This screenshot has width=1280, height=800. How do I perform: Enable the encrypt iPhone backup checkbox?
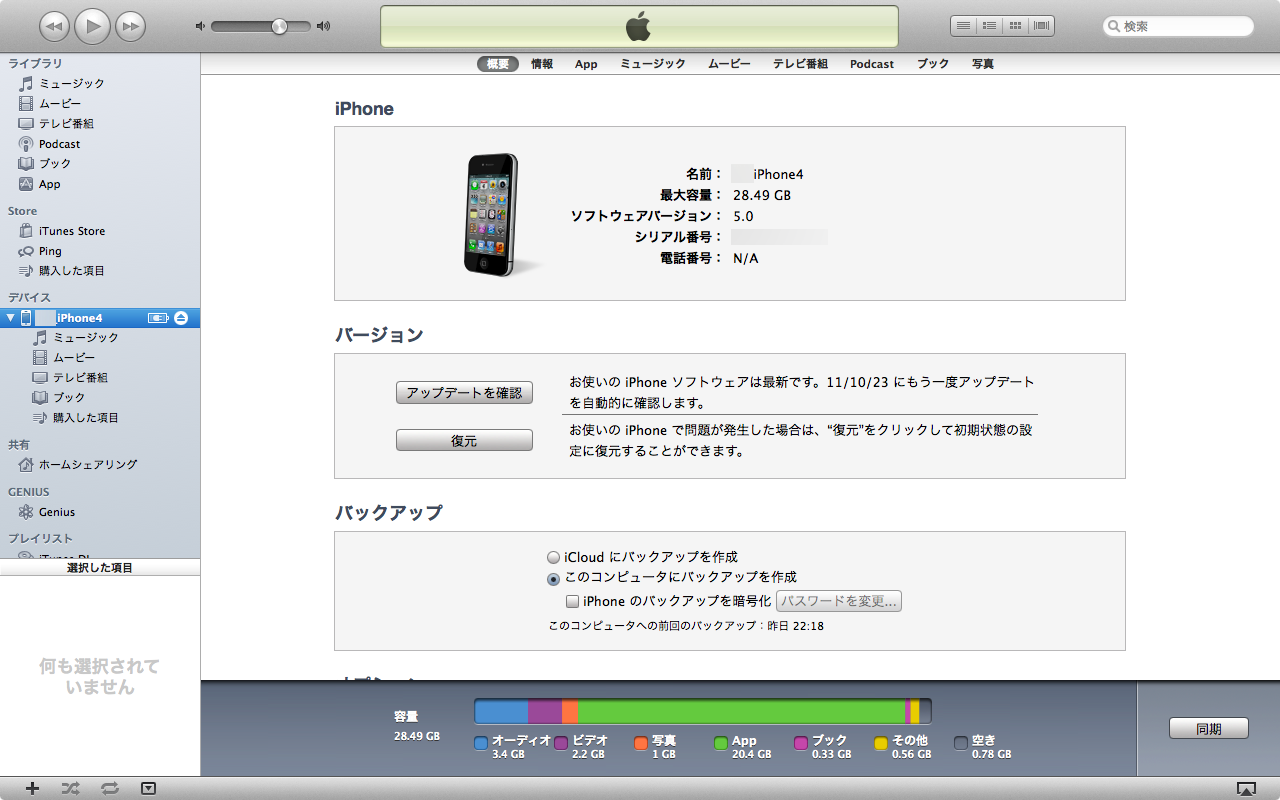(572, 602)
